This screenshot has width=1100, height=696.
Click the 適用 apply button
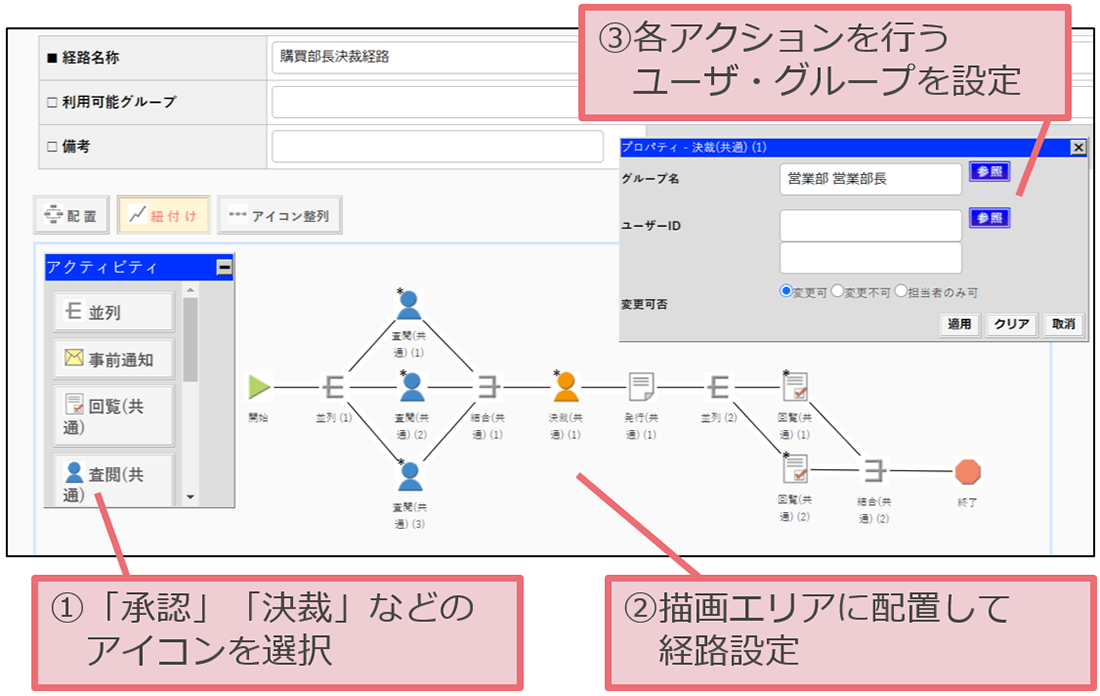coord(959,324)
